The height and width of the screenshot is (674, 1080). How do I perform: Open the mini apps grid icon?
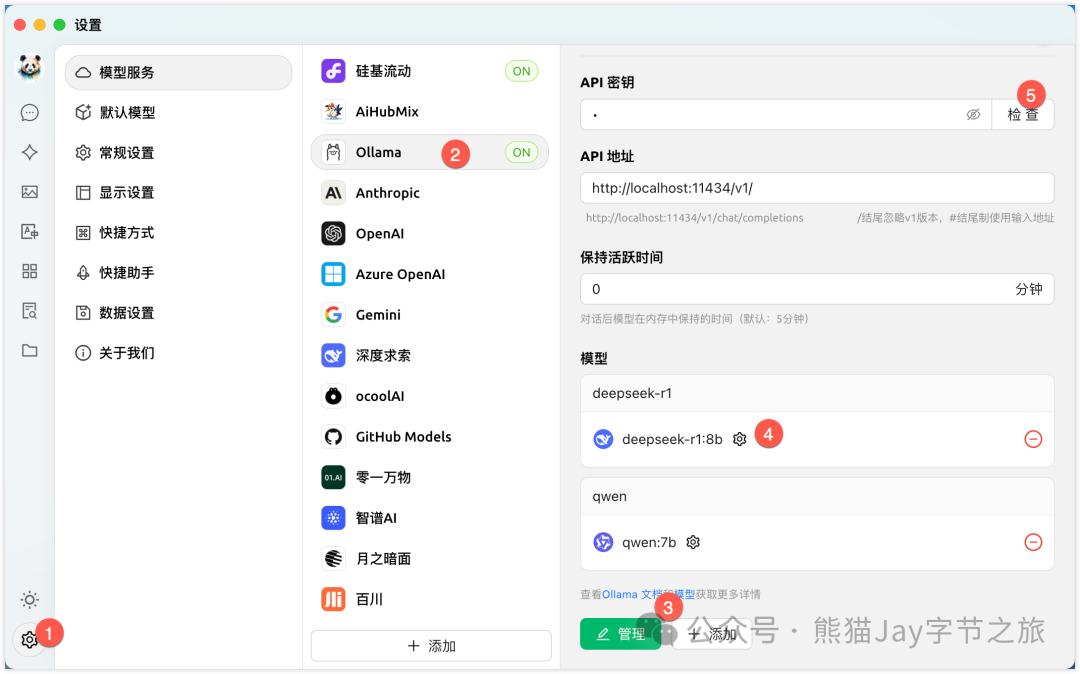[30, 271]
